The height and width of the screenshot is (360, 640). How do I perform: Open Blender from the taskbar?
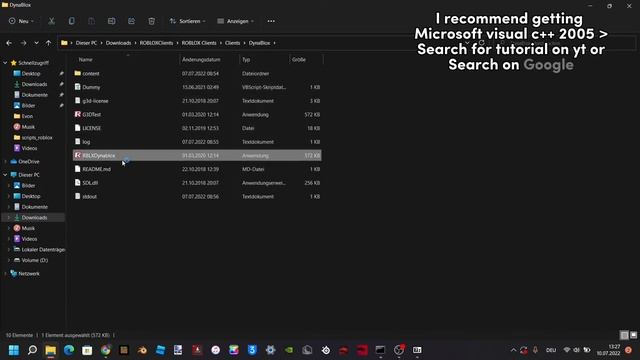(142, 350)
